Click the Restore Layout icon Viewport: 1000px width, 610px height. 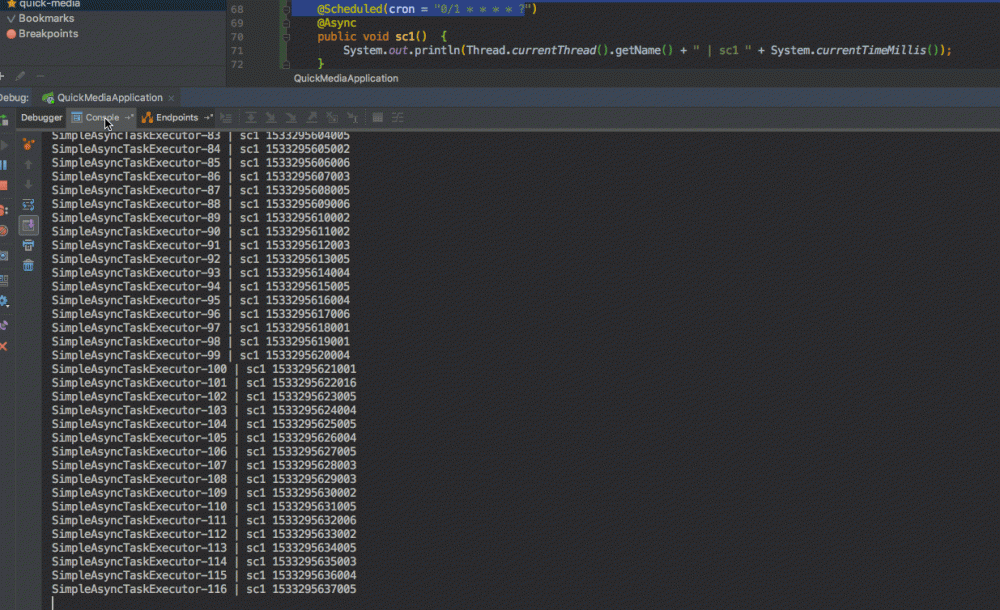4,280
